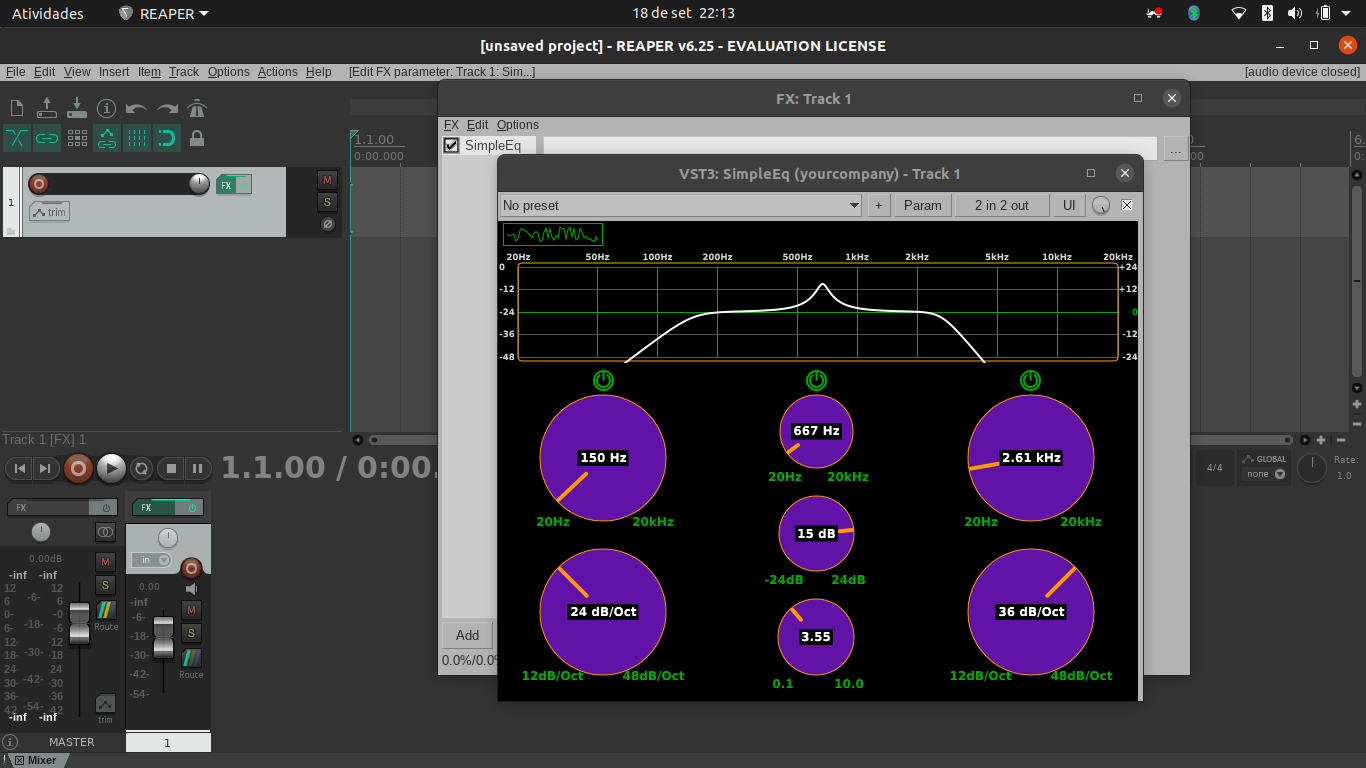1366x768 pixels.
Task: Go to project start transport button
Action: pos(19,468)
